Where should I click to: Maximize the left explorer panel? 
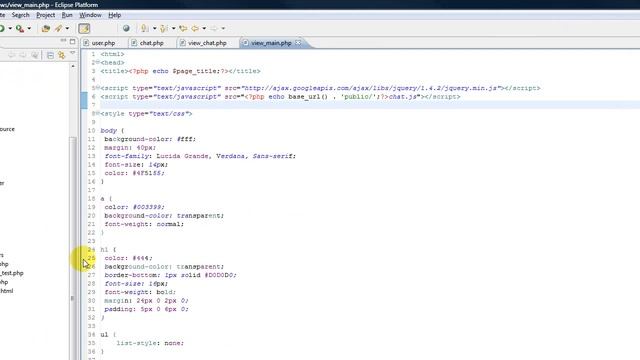click(x=73, y=41)
